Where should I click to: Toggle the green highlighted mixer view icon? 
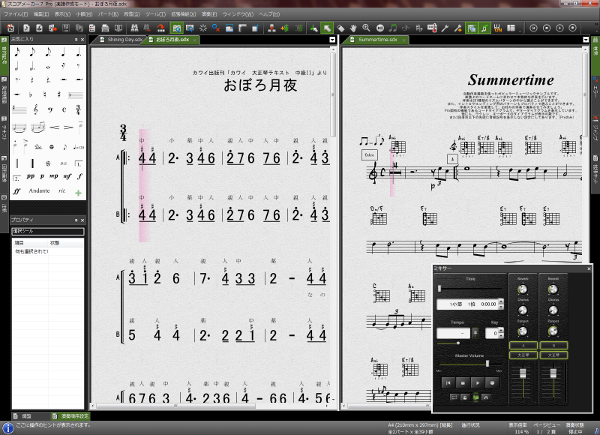pyautogui.click(x=476, y=397)
